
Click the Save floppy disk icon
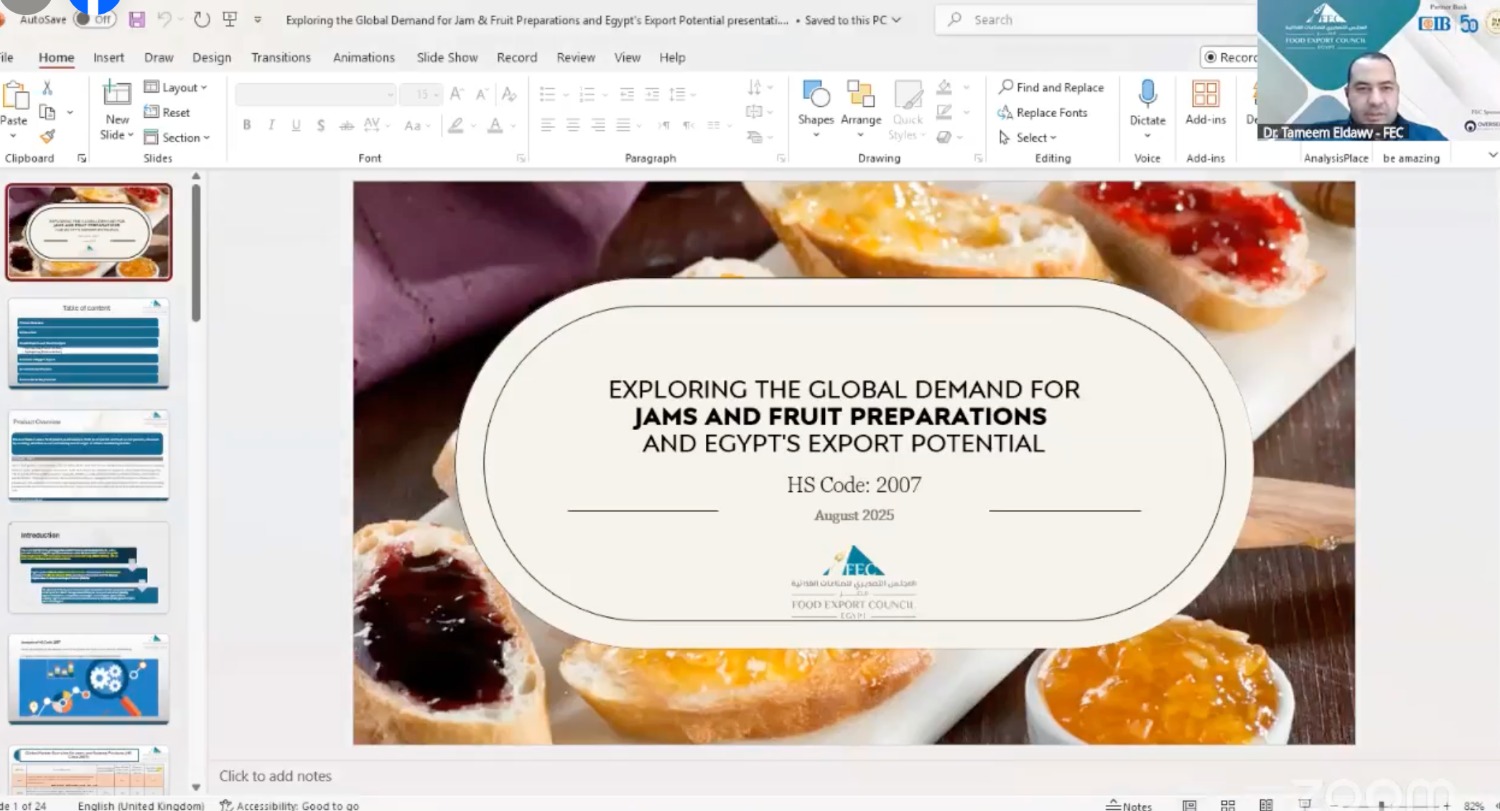[137, 19]
